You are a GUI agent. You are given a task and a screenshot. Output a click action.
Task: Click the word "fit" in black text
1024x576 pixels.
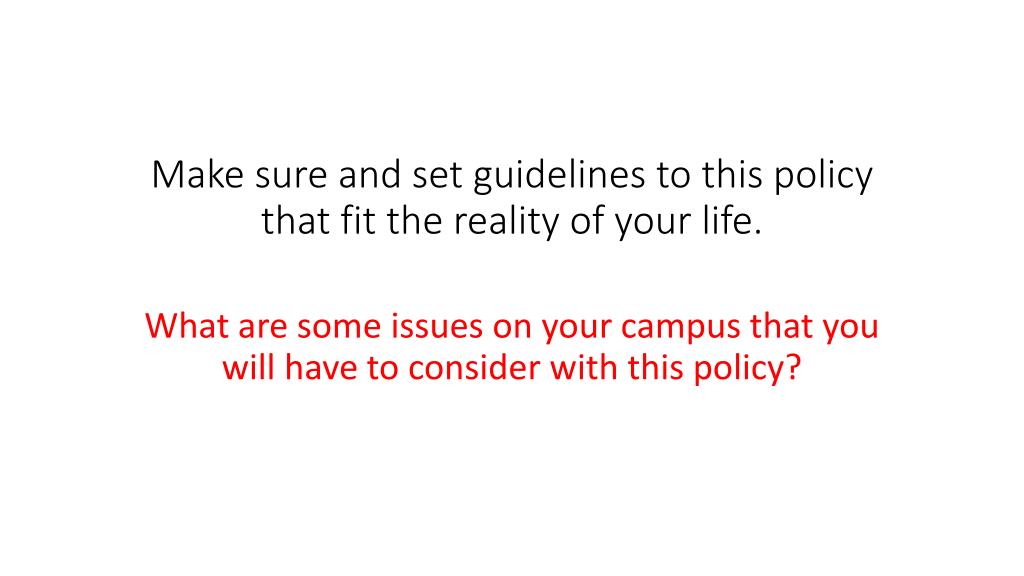pyautogui.click(x=358, y=220)
